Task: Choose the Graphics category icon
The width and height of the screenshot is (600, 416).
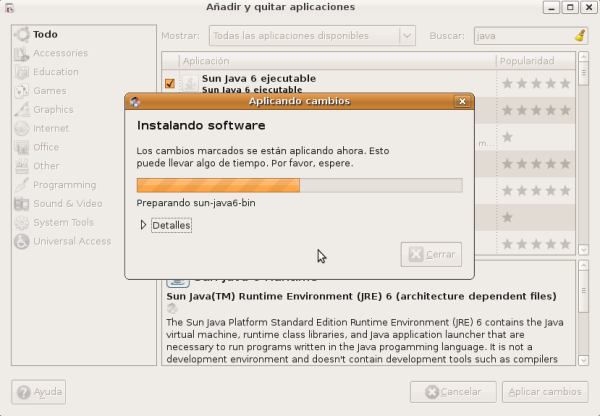Action: point(21,110)
